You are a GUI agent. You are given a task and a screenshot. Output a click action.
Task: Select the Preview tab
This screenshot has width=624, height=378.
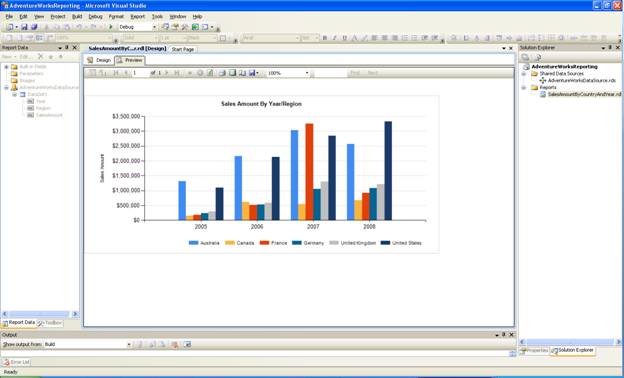tap(130, 60)
